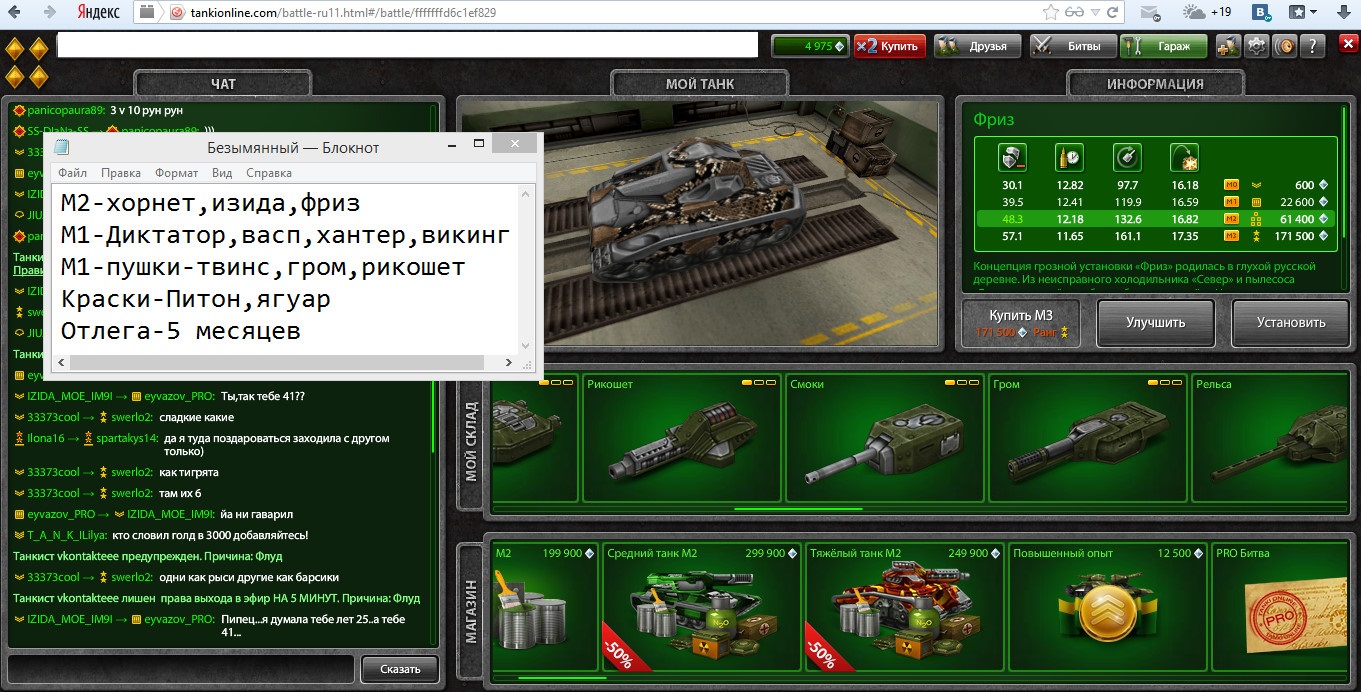Toggle game sound speaker icon

[x=1285, y=46]
